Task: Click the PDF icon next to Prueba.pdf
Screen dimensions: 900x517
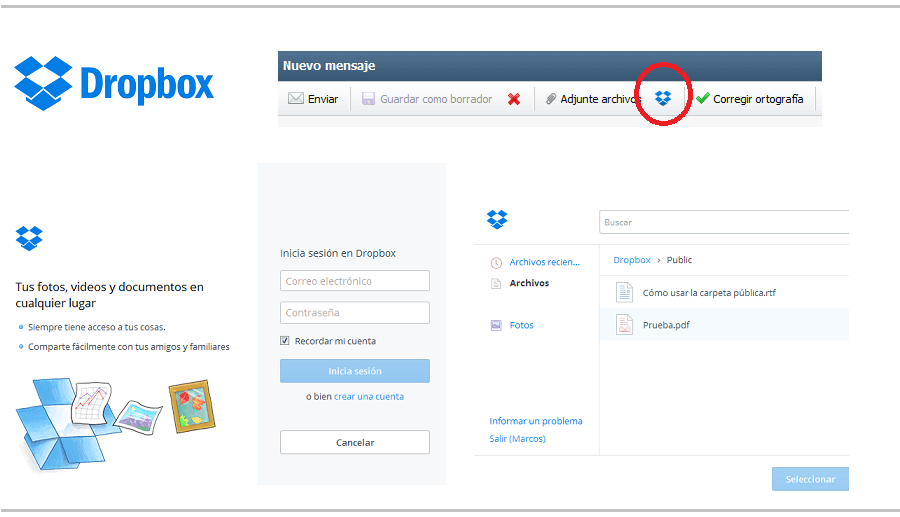Action: pyautogui.click(x=624, y=325)
